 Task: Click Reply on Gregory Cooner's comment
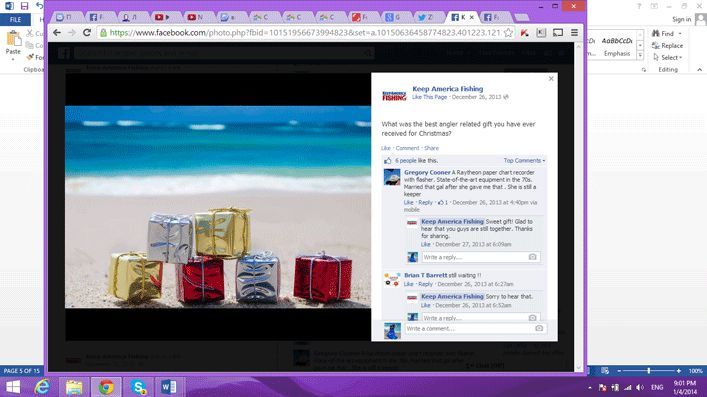[425, 203]
